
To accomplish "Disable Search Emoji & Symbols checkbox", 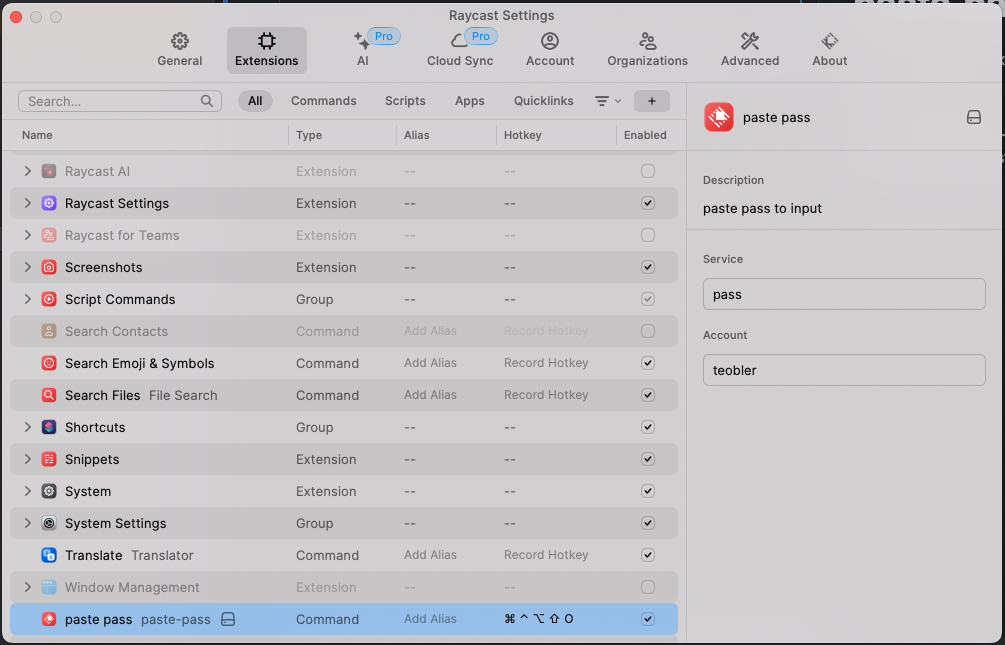I will 648,363.
